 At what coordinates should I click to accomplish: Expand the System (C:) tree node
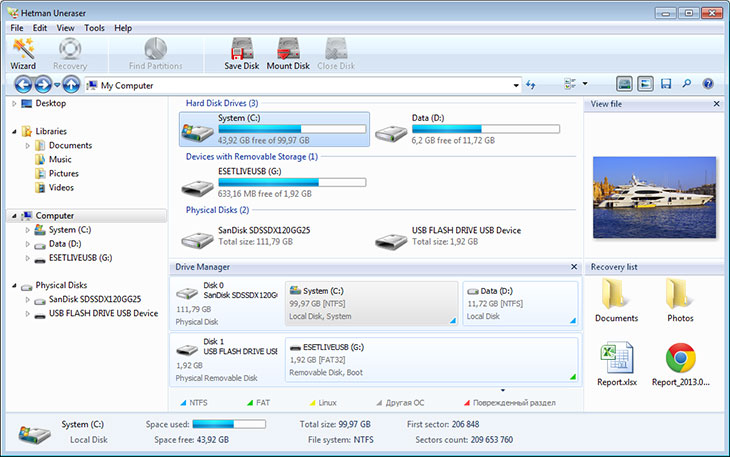[27, 230]
